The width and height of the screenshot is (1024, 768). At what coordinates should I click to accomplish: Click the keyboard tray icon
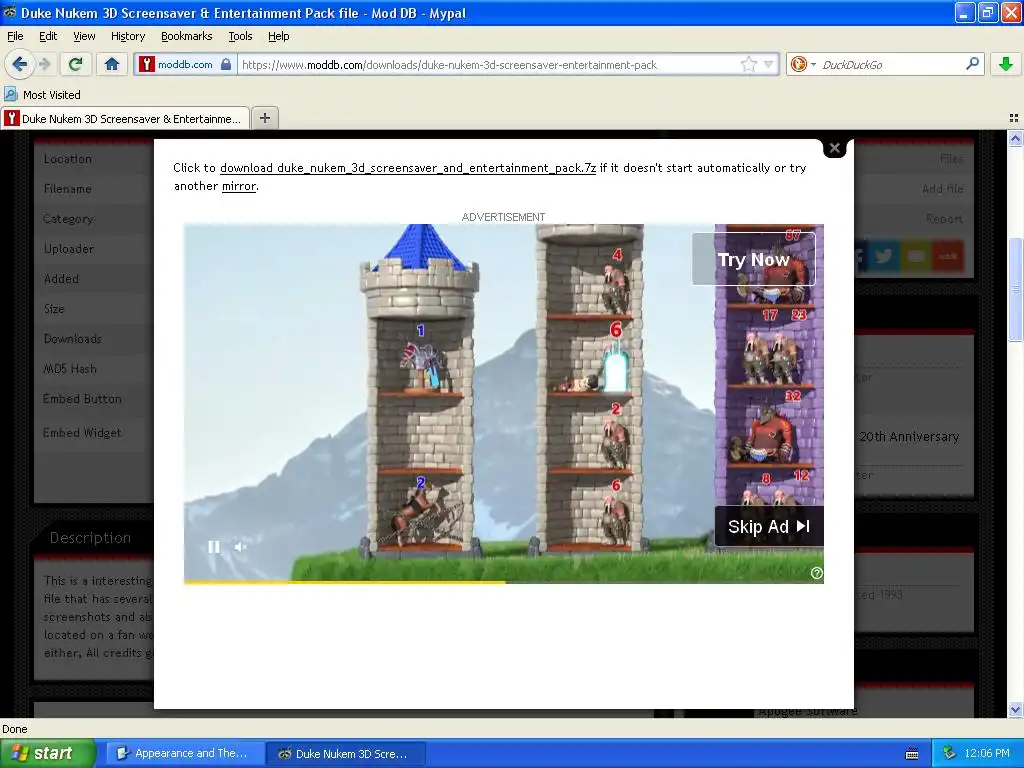[912, 754]
